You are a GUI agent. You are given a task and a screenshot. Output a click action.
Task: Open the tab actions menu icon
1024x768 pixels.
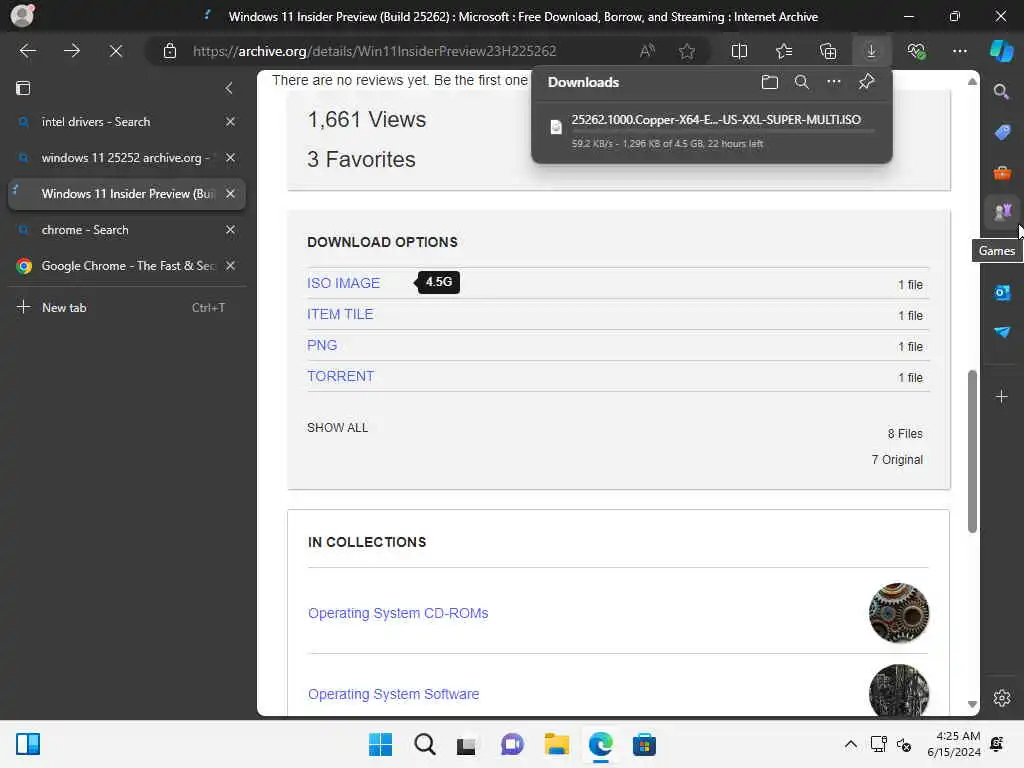tap(23, 88)
